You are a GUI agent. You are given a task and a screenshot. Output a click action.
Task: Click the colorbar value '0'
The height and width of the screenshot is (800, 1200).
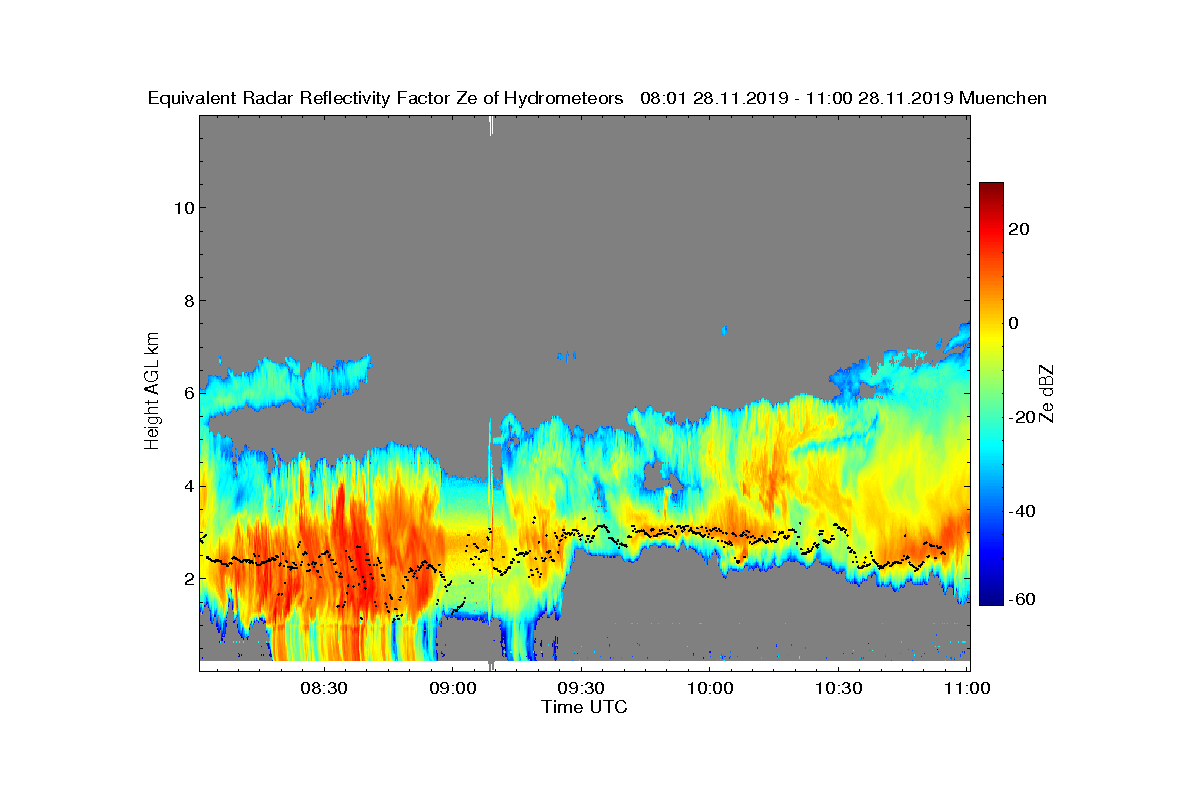coord(1015,323)
